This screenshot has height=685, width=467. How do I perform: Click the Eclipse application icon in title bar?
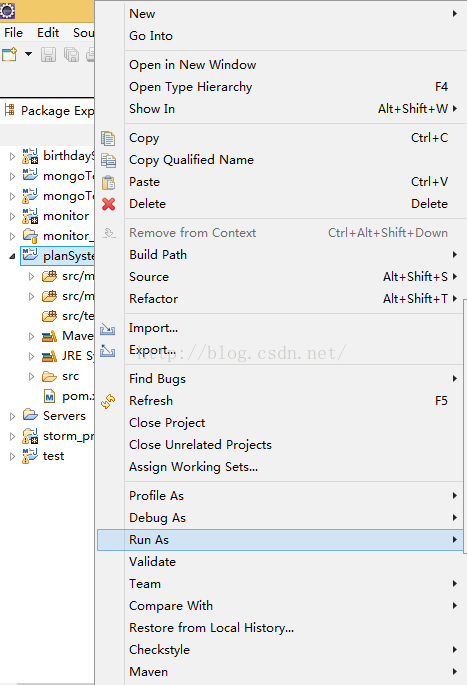click(x=7, y=10)
